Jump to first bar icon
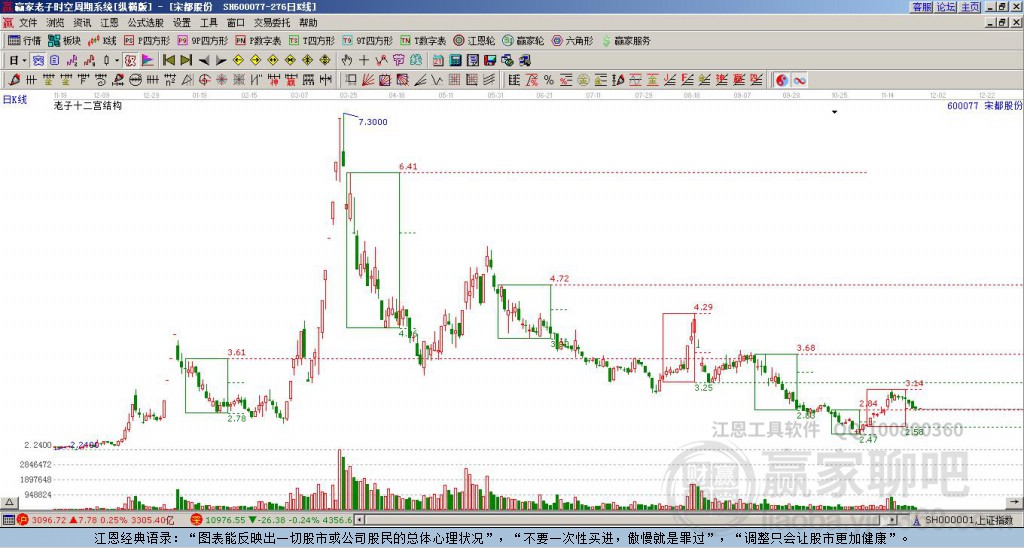 pyautogui.click(x=168, y=61)
